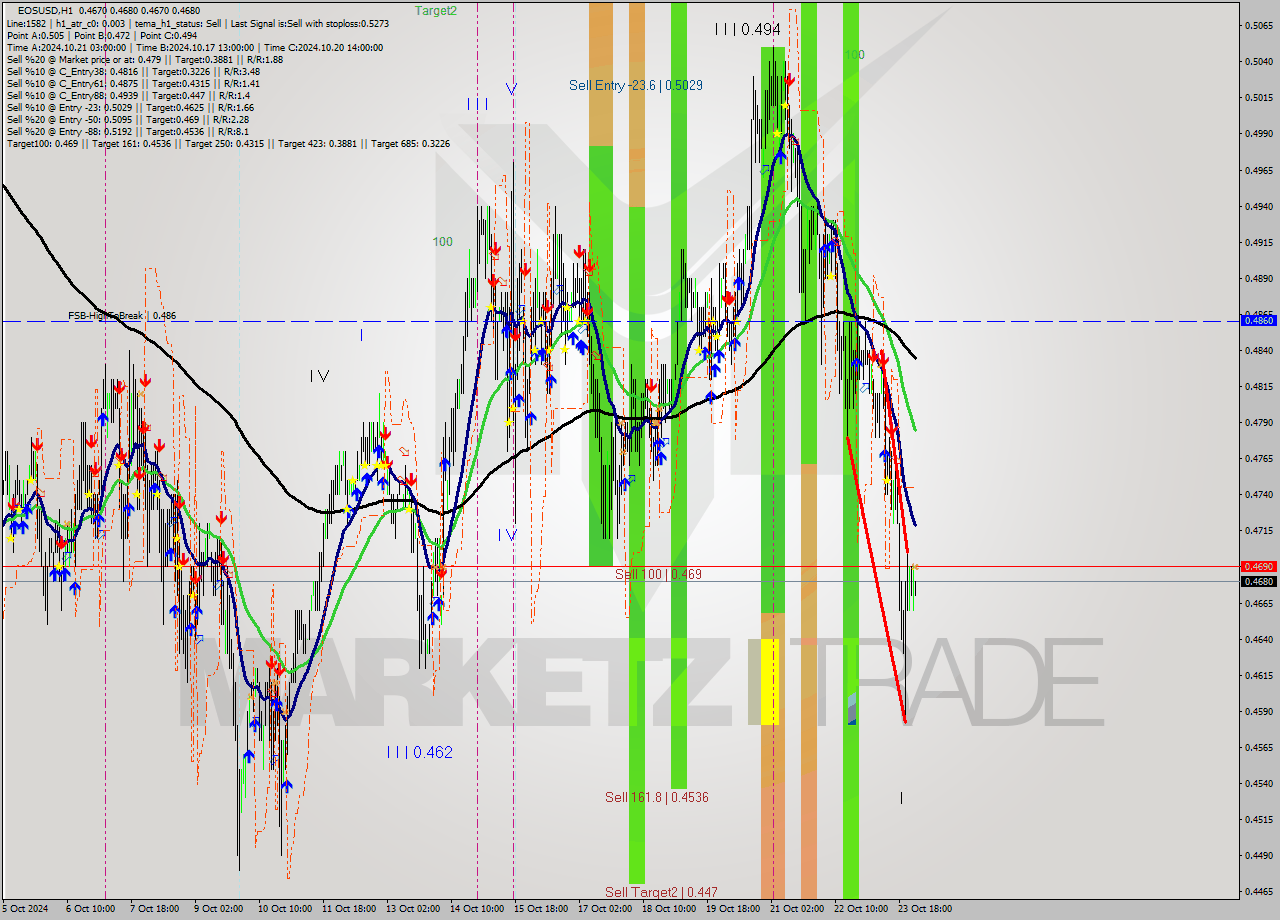The image size is (1280, 920).
Task: Click the '5 Oct 2024' time axis label
Action: click(25, 909)
